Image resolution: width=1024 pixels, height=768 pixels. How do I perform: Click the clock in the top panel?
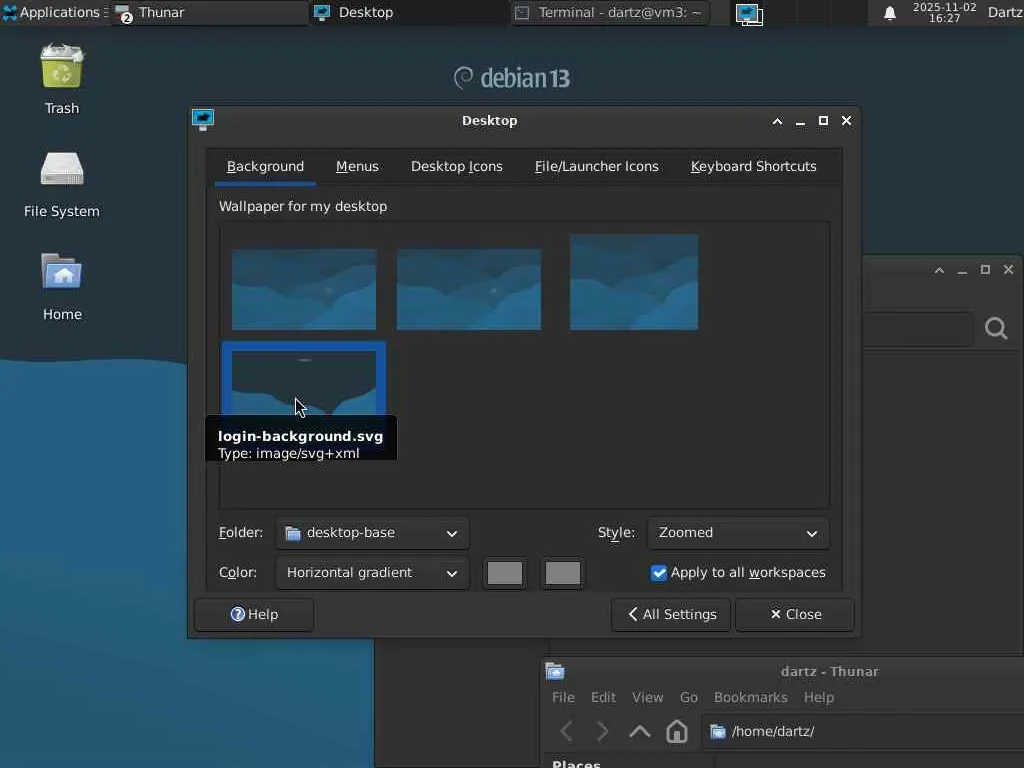944,12
